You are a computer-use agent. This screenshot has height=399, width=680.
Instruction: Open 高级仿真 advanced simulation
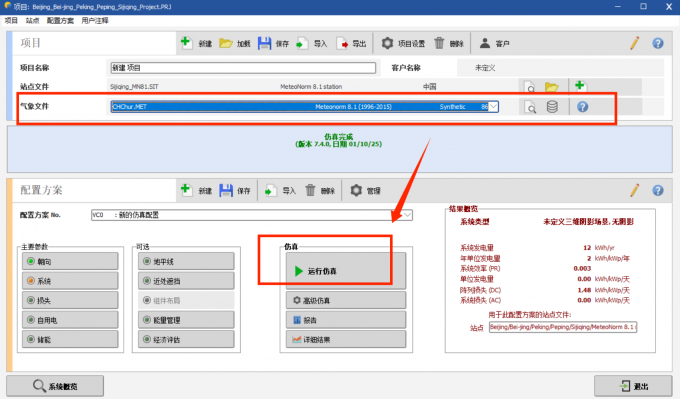pos(346,301)
